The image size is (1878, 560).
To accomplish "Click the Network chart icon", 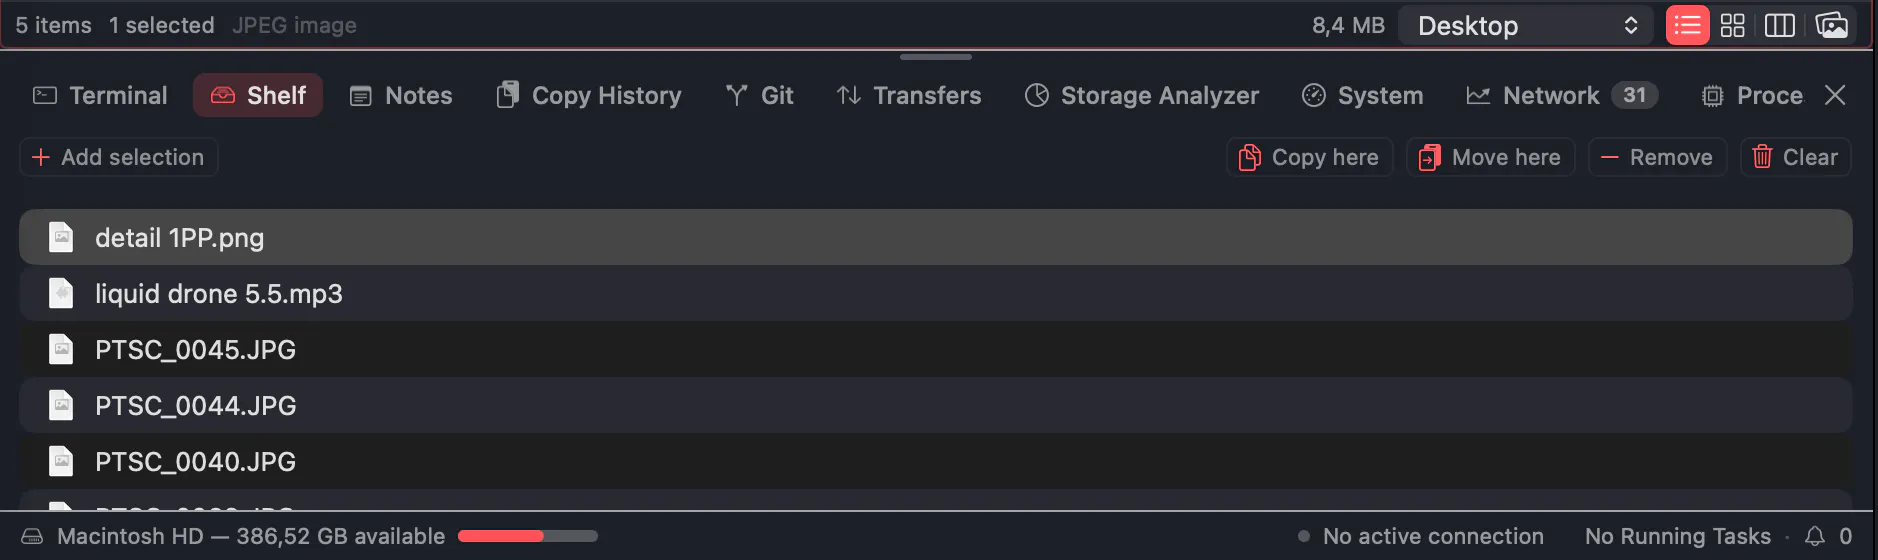I will 1478,95.
